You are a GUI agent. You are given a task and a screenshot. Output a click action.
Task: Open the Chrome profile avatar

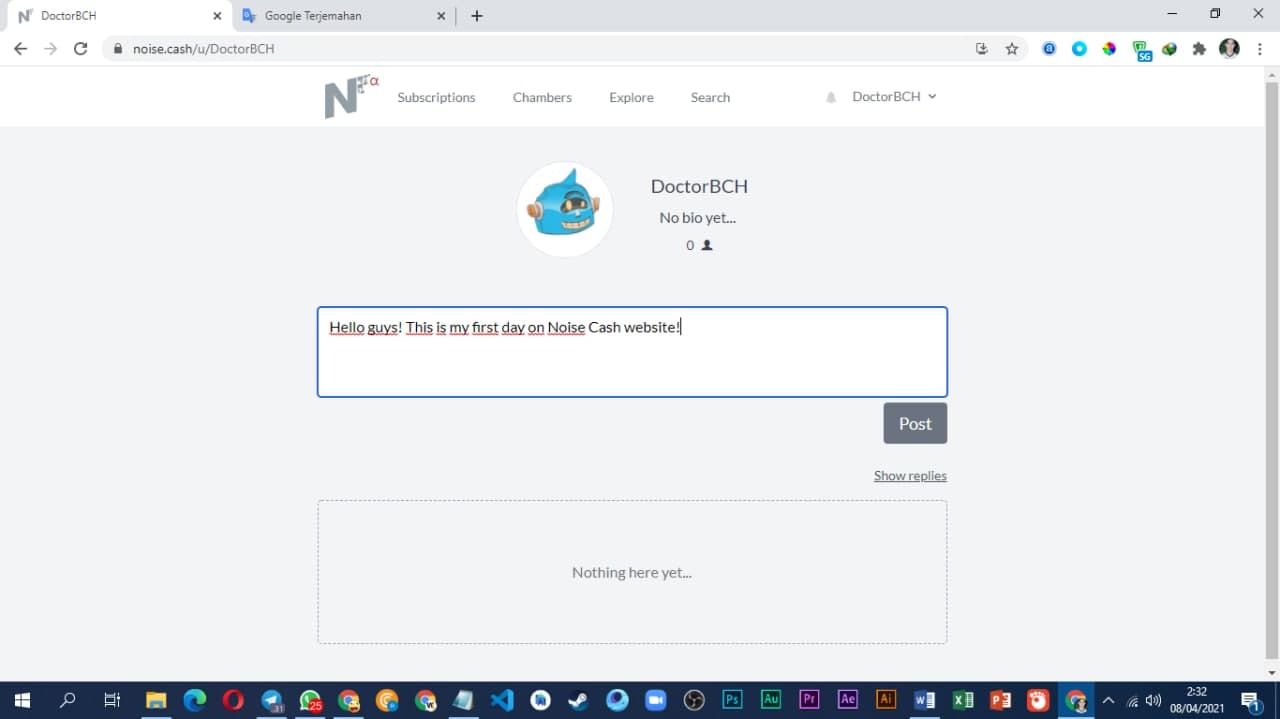1229,48
